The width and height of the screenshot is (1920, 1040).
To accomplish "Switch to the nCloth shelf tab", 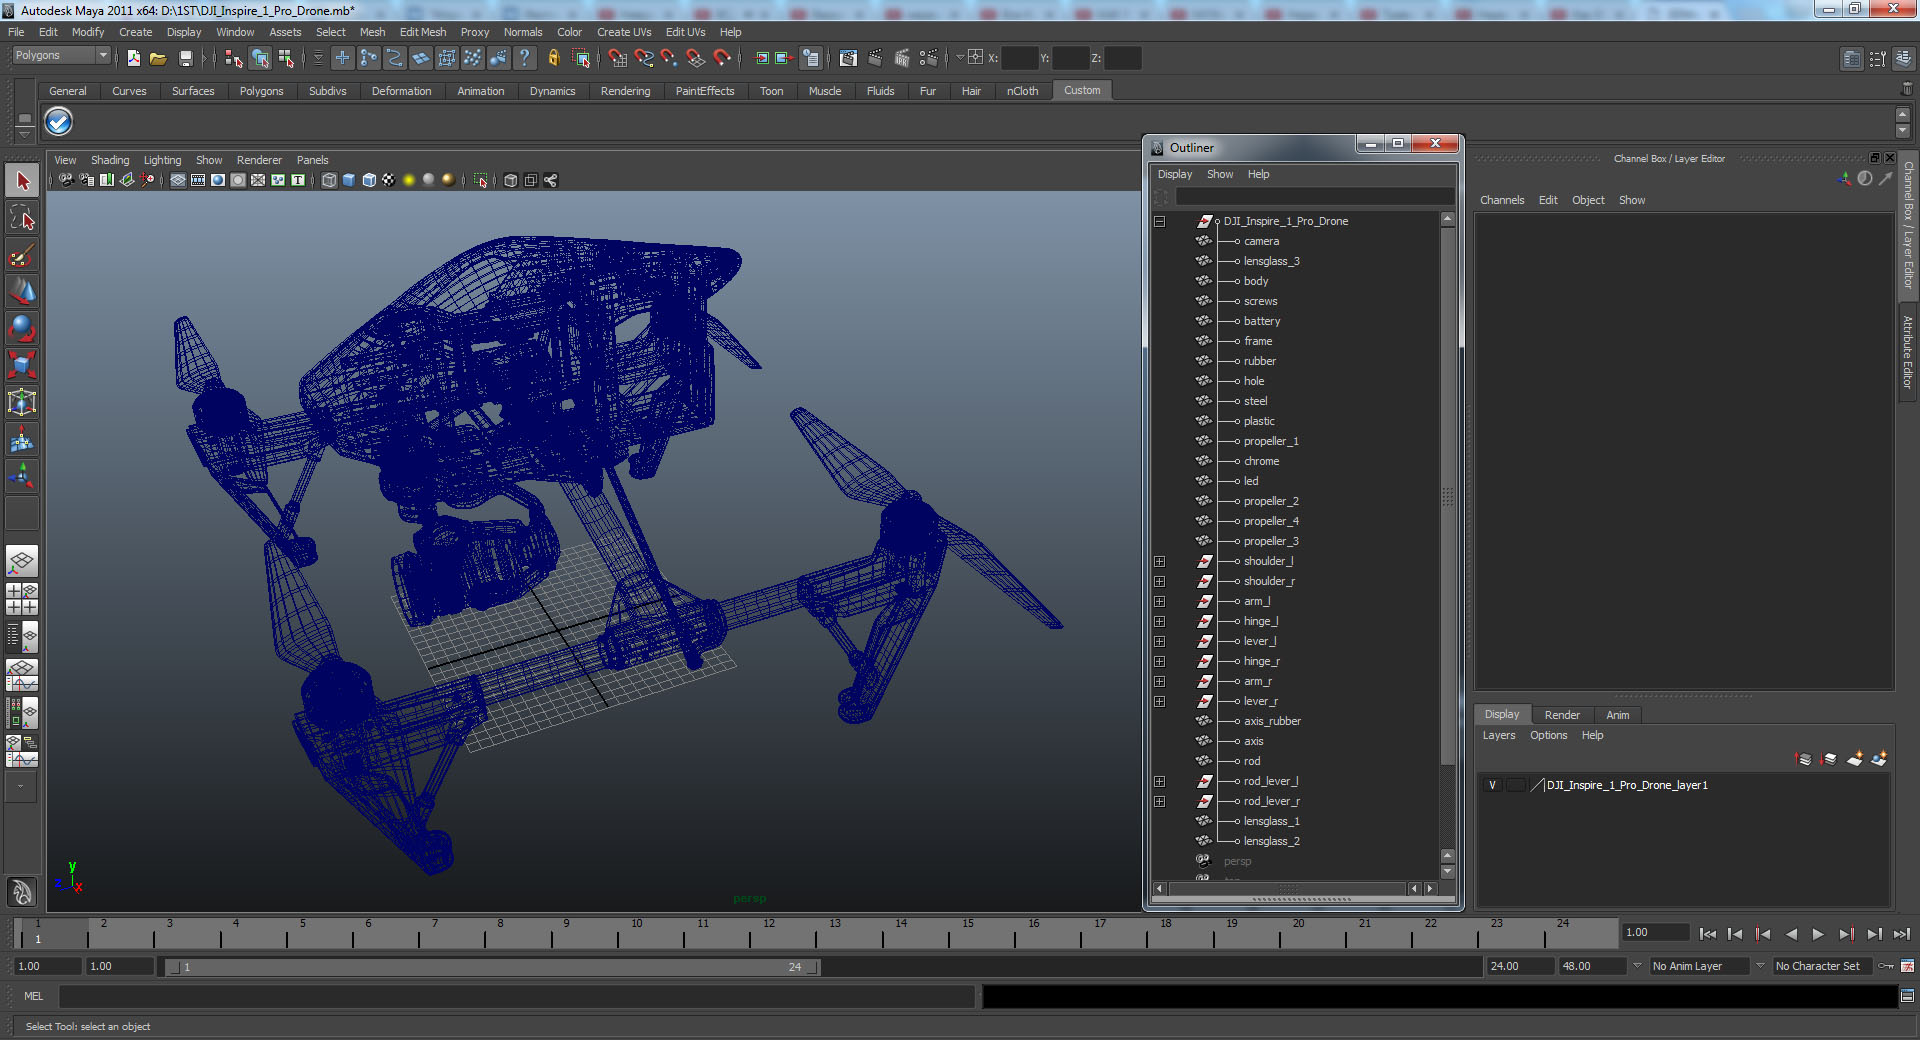I will (1022, 91).
